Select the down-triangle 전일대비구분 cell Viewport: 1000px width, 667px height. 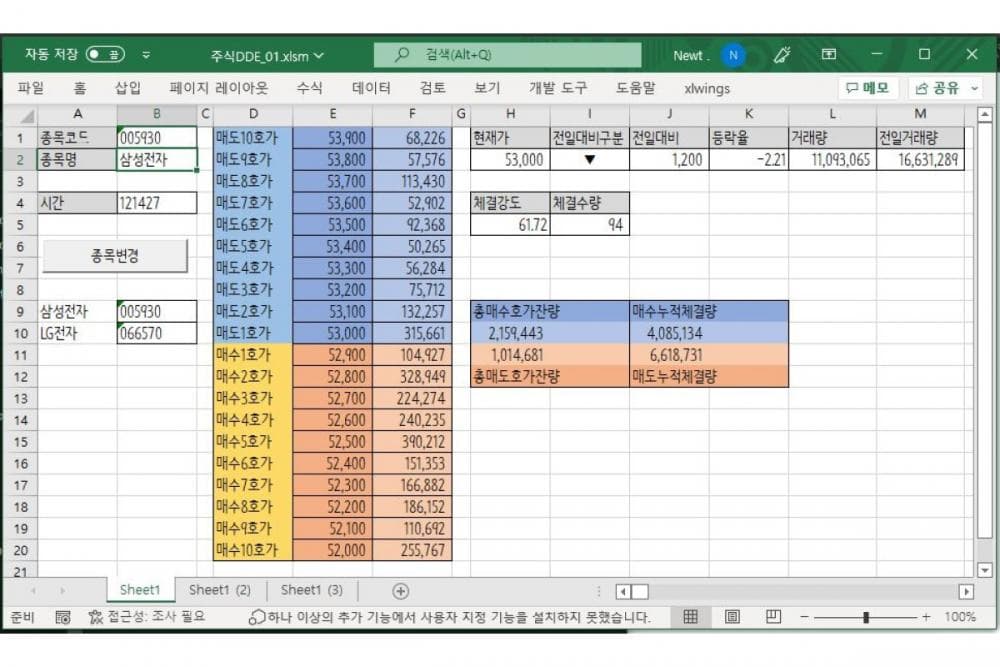point(590,159)
